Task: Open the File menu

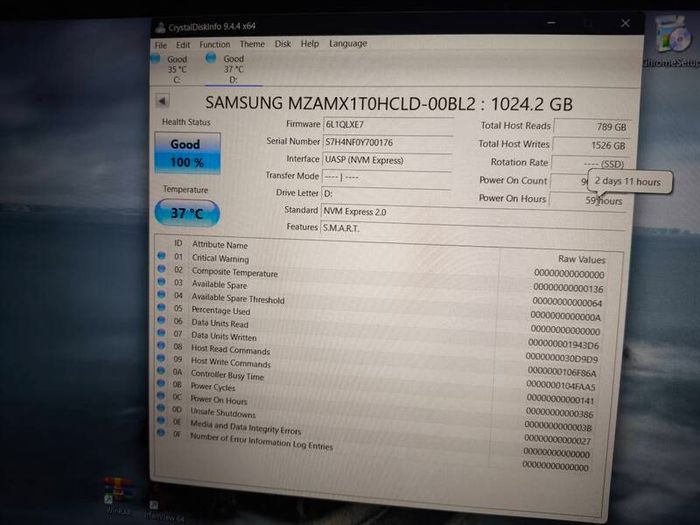Action: tap(161, 45)
